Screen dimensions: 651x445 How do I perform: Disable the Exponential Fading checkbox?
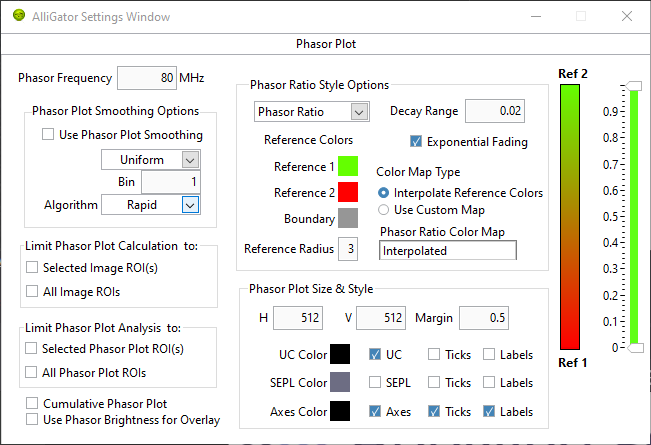coord(416,142)
